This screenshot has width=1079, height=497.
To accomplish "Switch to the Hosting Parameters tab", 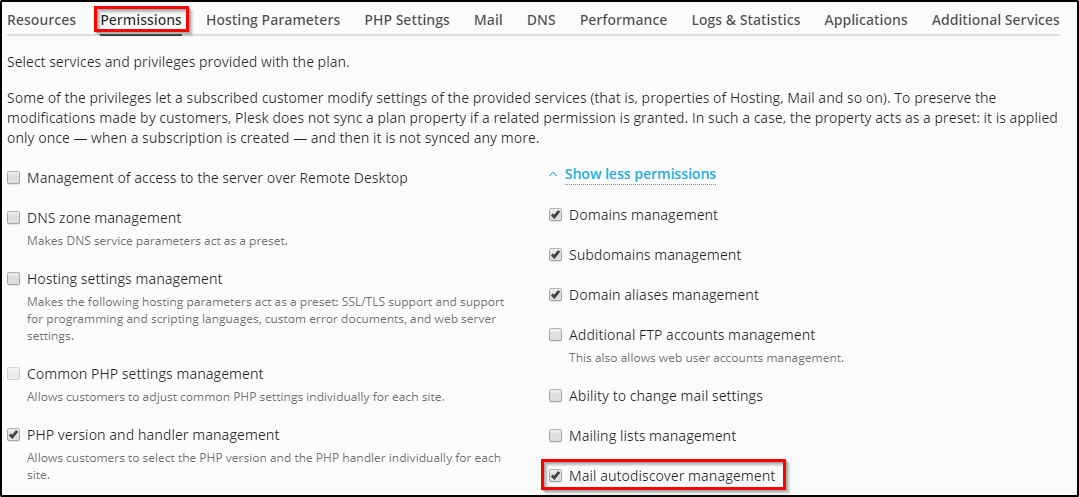I will [x=273, y=20].
